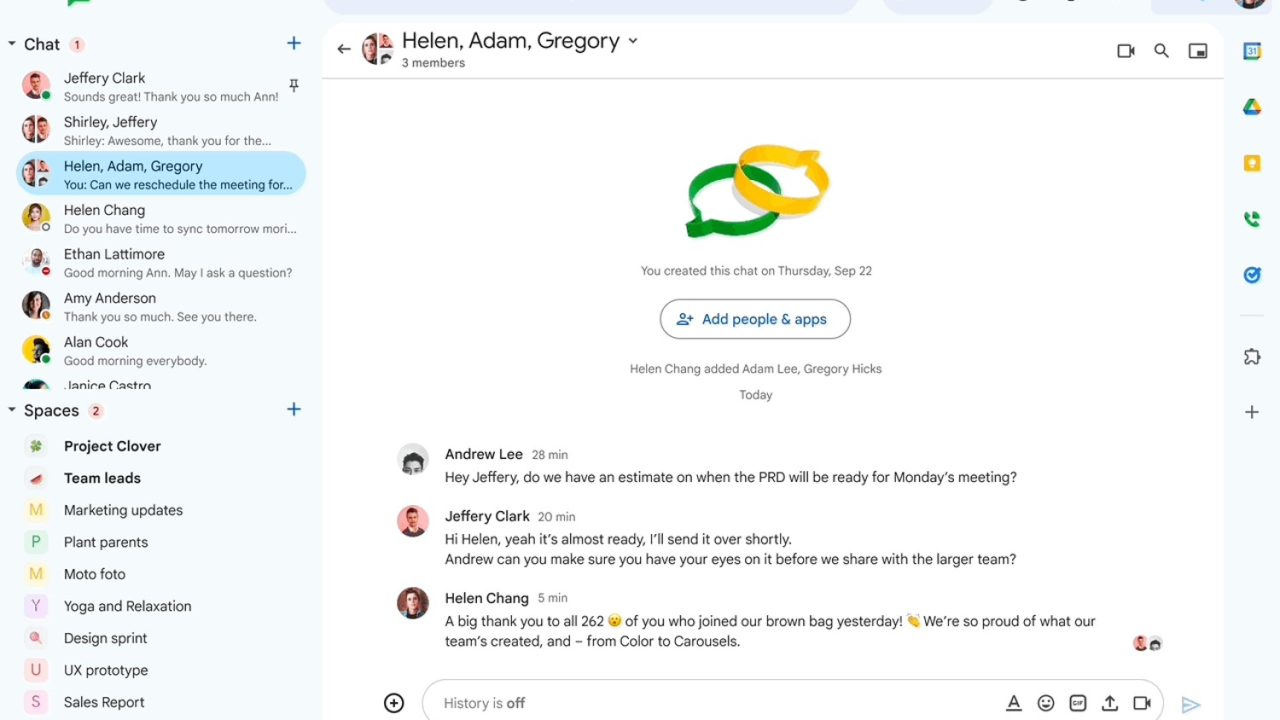Click the History is off message field
Screen dimensions: 1280x720
coord(700,703)
